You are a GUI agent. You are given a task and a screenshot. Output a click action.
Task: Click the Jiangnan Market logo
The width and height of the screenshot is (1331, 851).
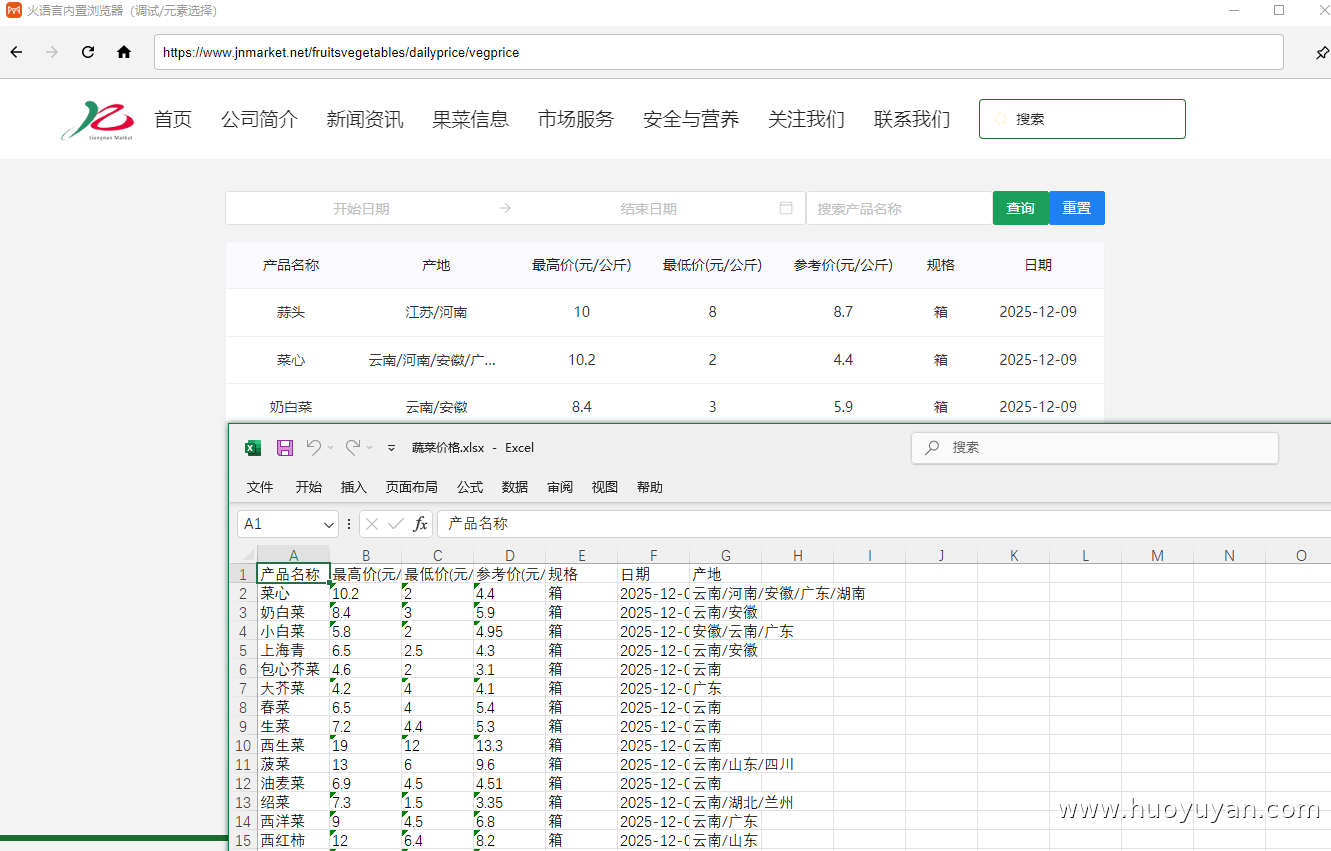(x=98, y=120)
